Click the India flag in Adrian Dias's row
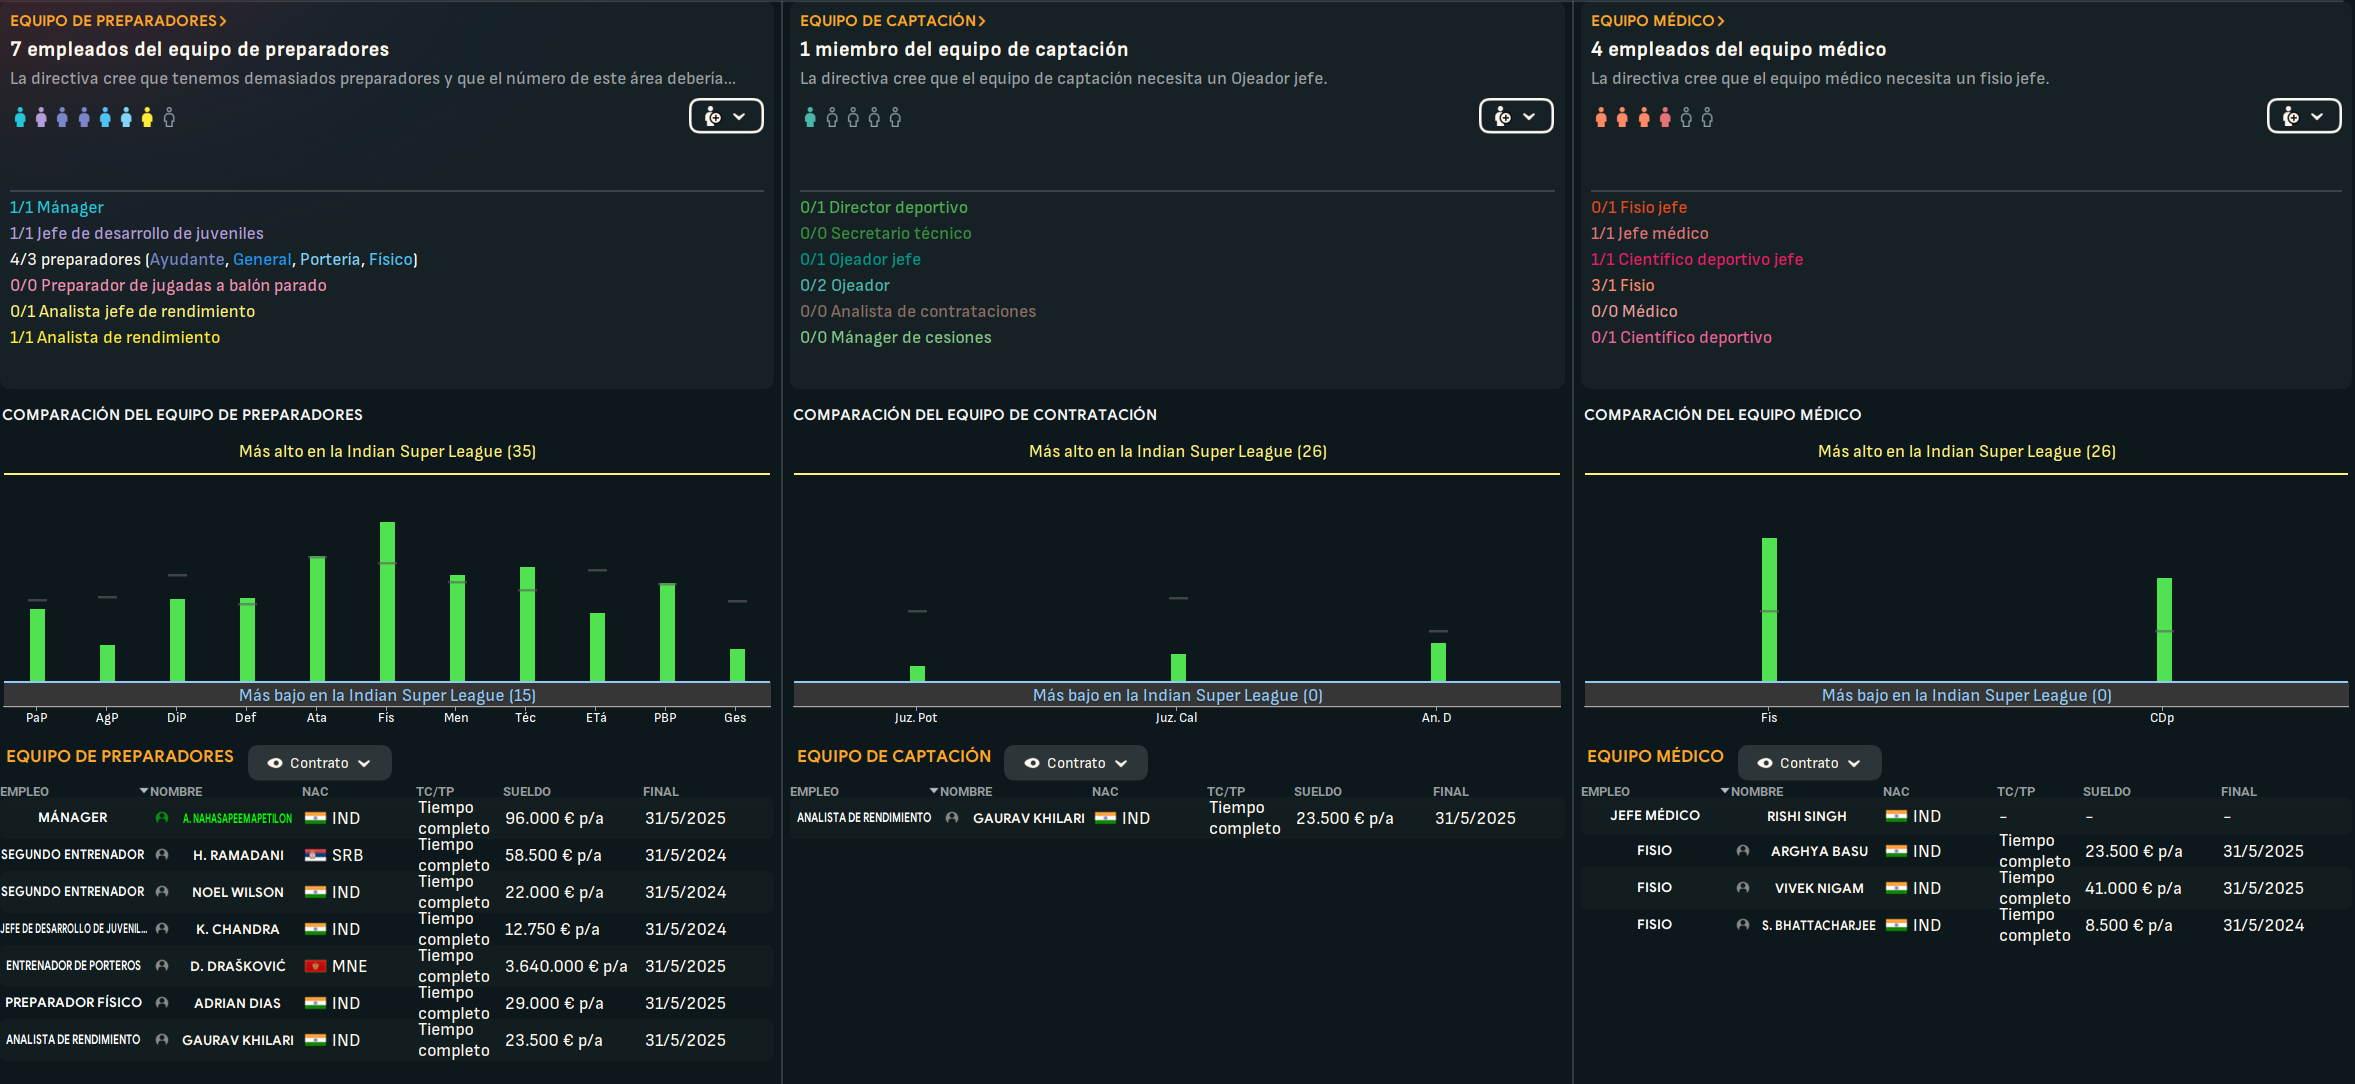Screen dimensions: 2355x1084 (315, 1003)
